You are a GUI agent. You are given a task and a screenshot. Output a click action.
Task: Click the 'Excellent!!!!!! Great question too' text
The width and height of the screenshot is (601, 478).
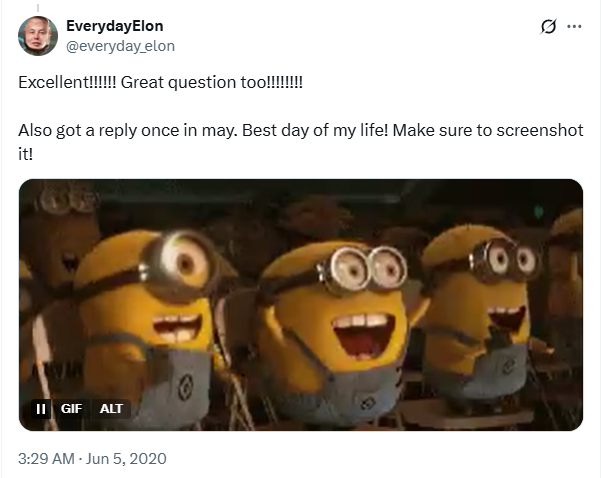[x=160, y=82]
